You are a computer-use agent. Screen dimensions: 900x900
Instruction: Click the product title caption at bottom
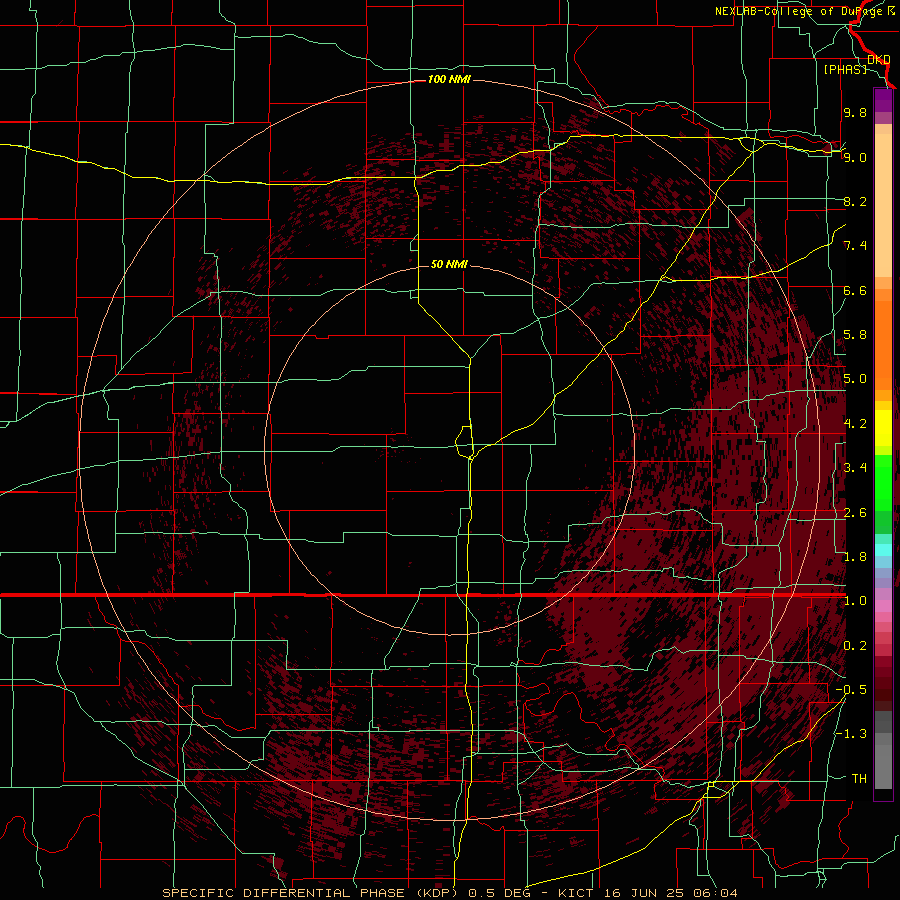[x=450, y=893]
